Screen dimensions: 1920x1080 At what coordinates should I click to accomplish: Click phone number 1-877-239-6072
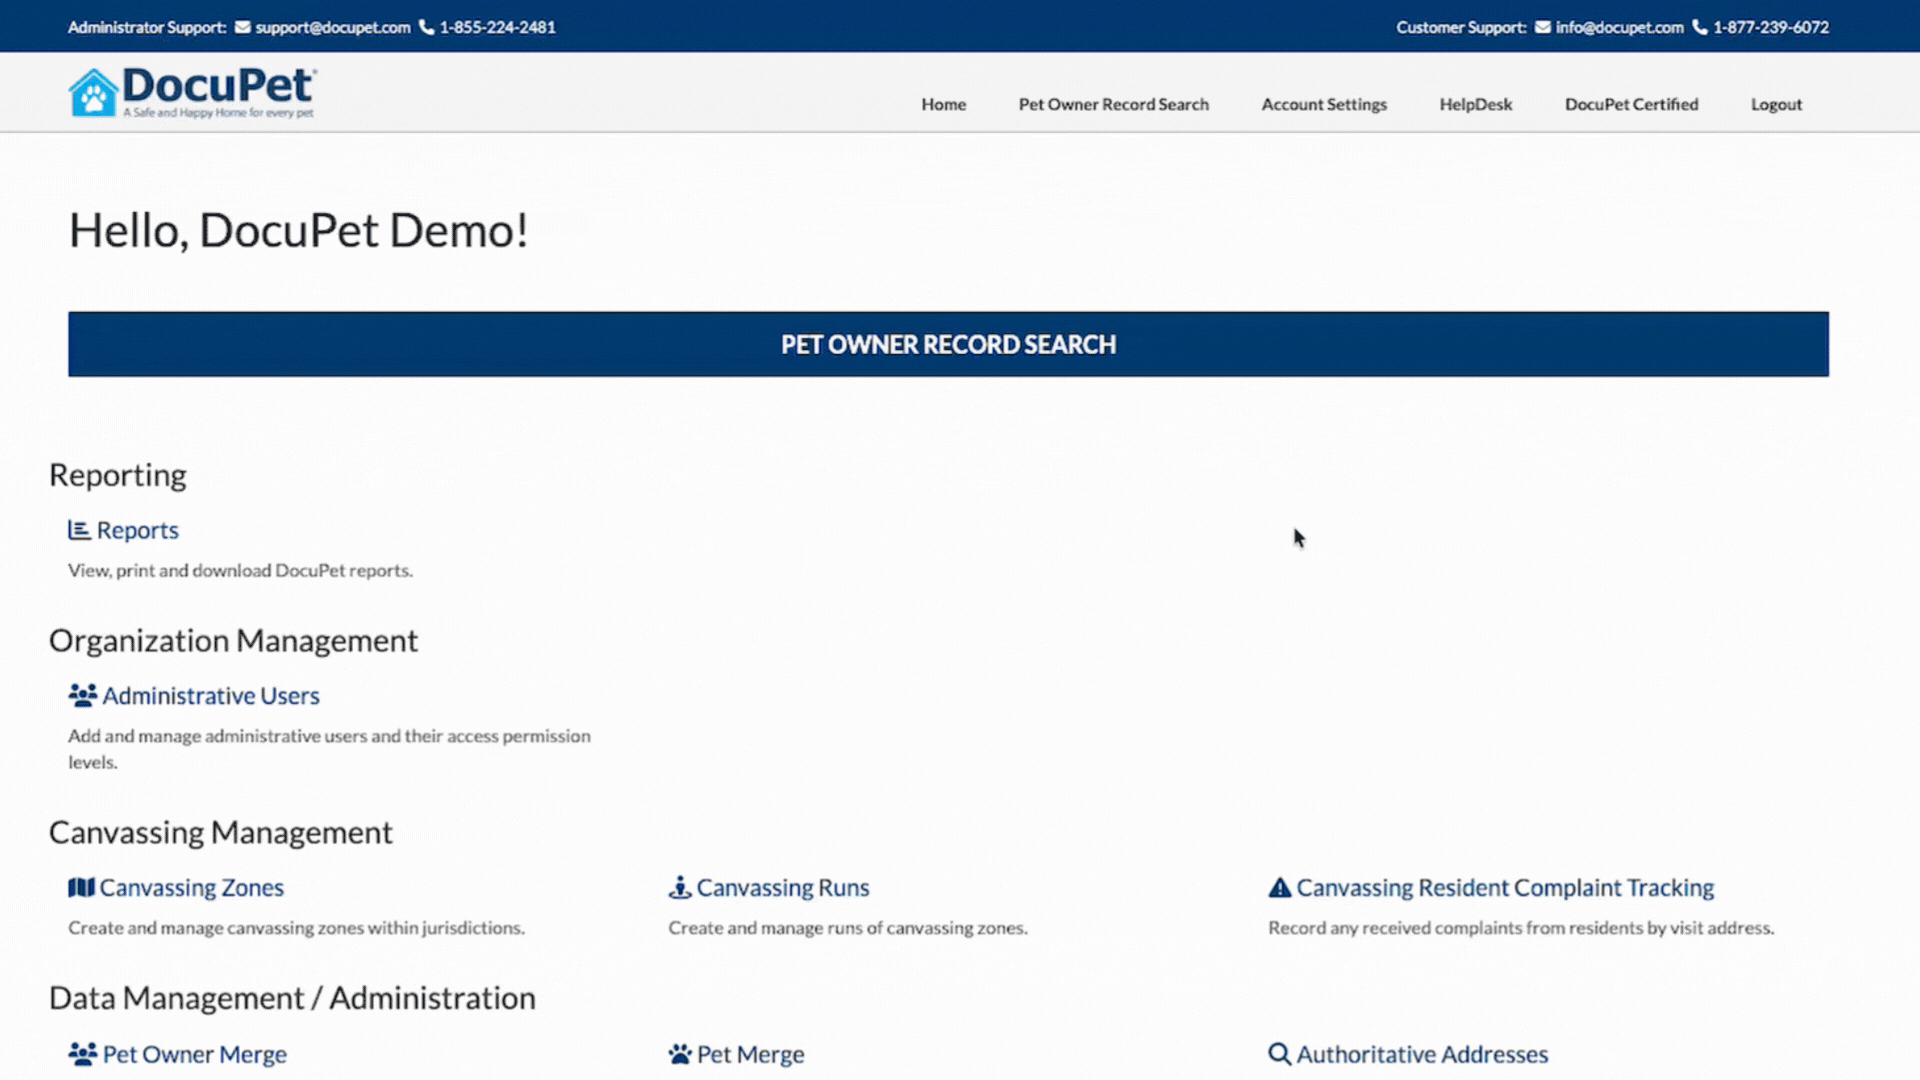(x=1771, y=27)
